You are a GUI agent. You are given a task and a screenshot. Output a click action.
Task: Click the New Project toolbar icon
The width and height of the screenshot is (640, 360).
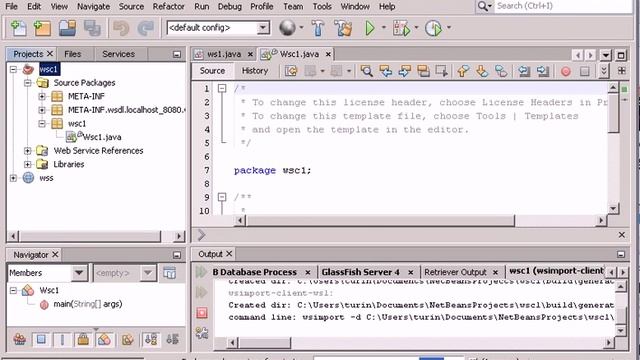pyautogui.click(x=42, y=28)
